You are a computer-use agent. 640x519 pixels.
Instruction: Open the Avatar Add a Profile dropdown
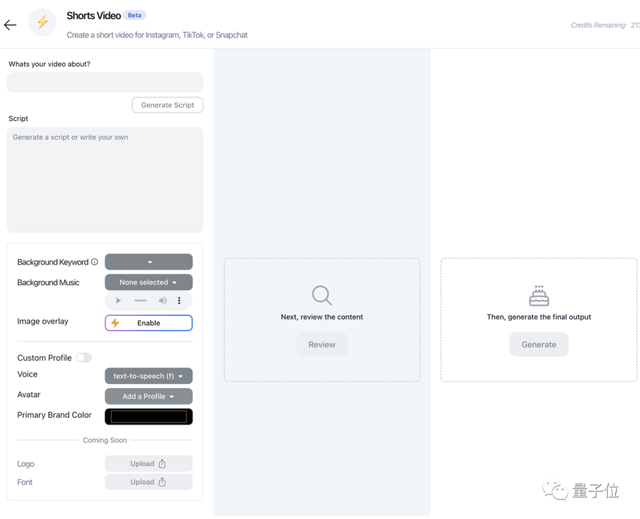[148, 396]
